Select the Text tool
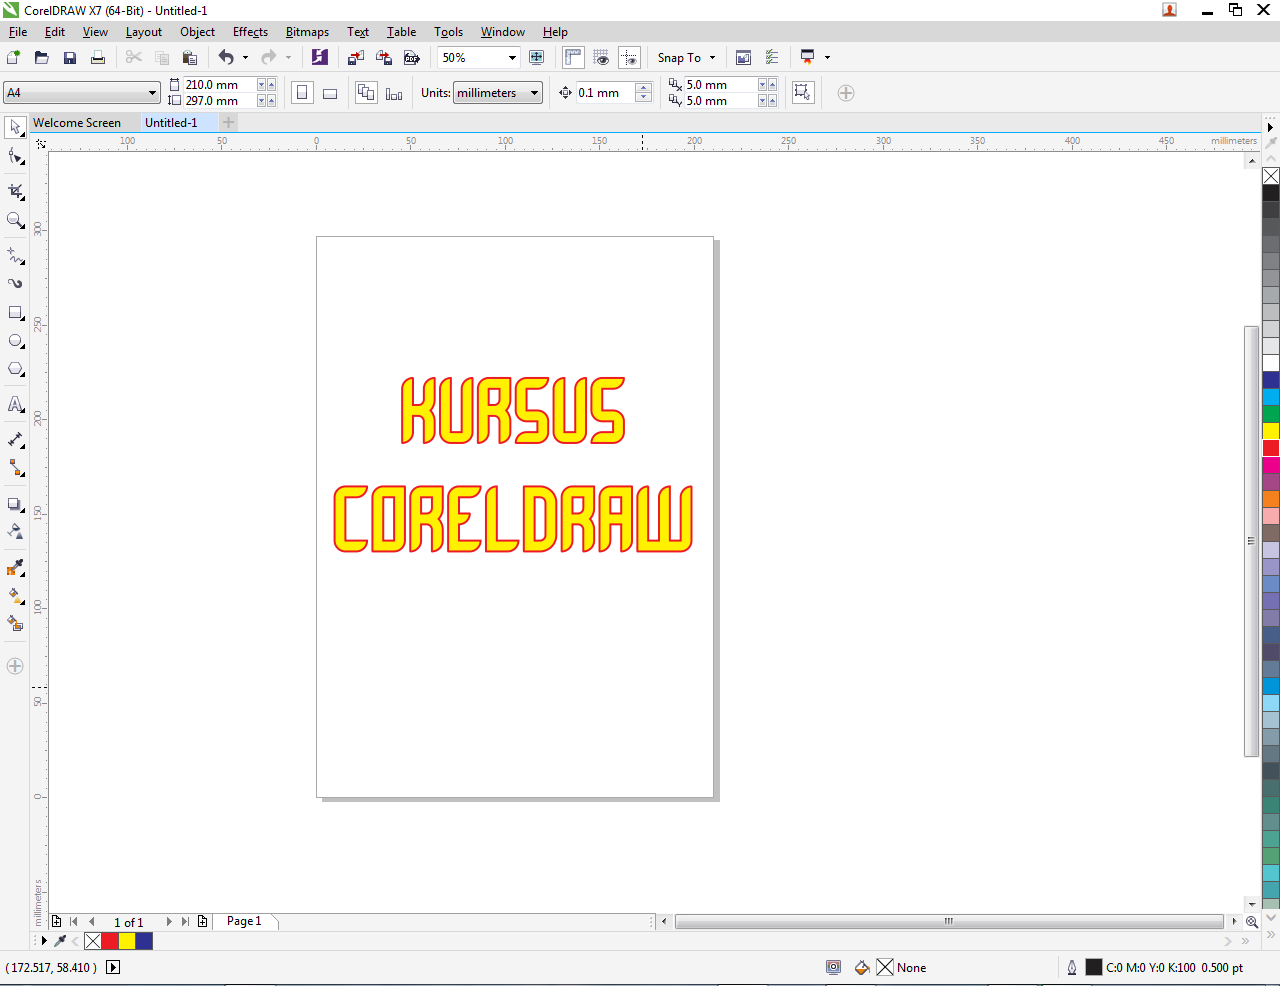Screen dimensions: 1288x988 click(15, 405)
